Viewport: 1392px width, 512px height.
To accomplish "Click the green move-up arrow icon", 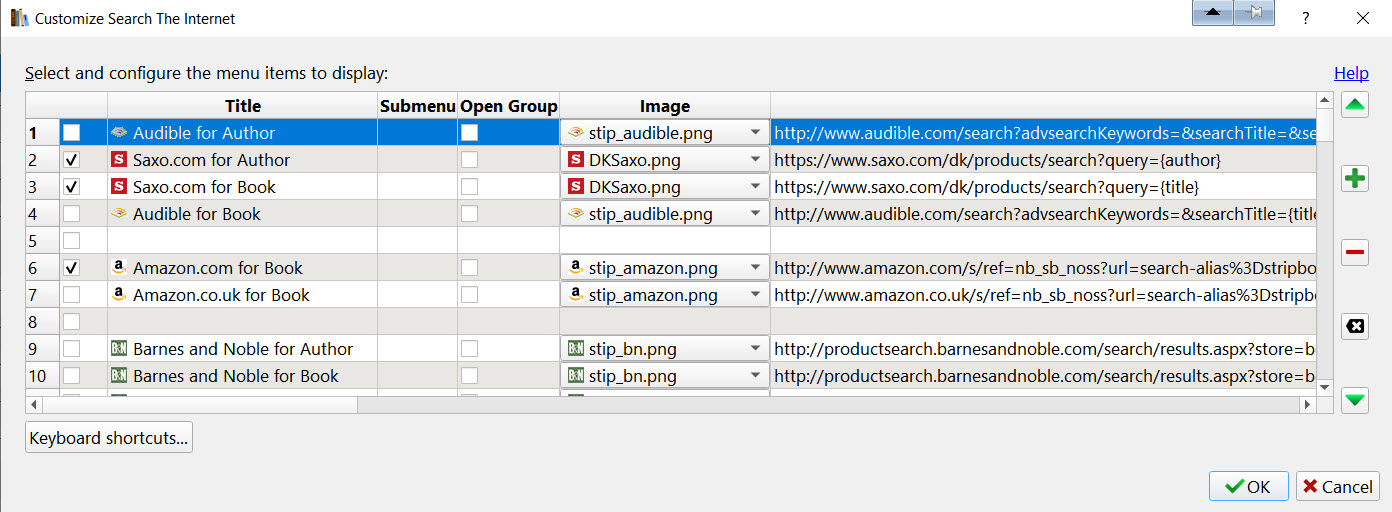I will (1355, 105).
